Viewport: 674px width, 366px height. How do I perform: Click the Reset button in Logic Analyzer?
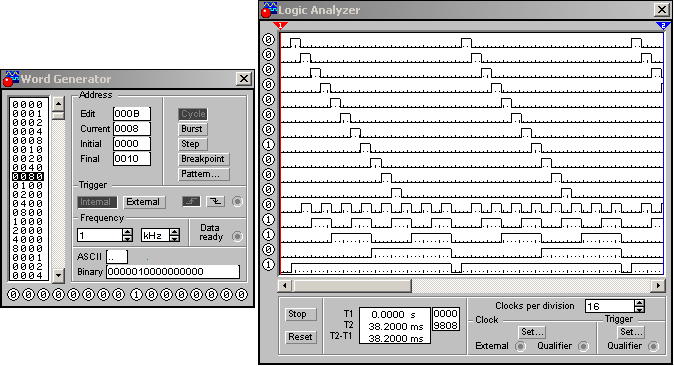[300, 337]
